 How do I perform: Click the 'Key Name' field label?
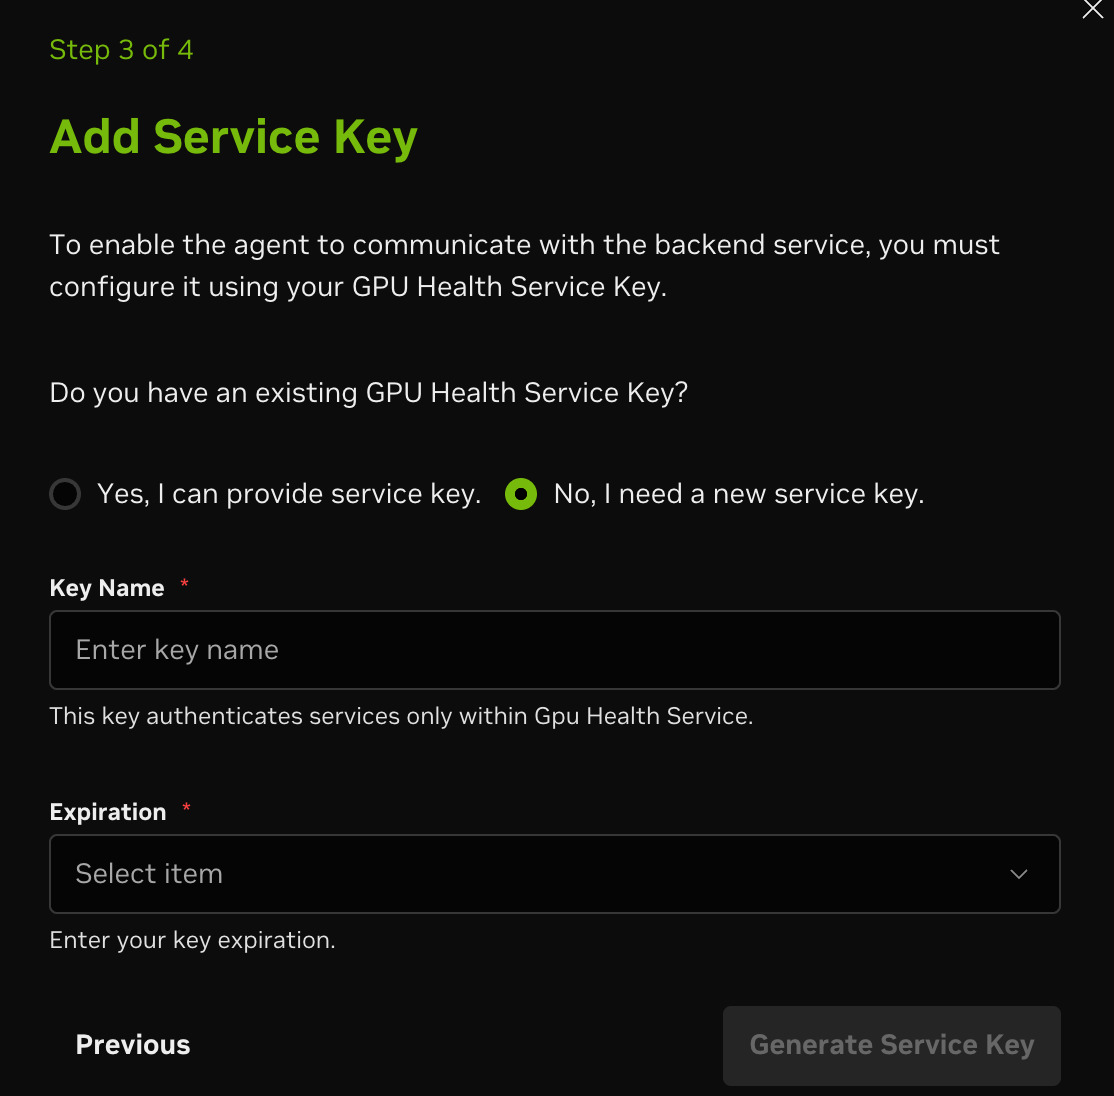tap(107, 588)
